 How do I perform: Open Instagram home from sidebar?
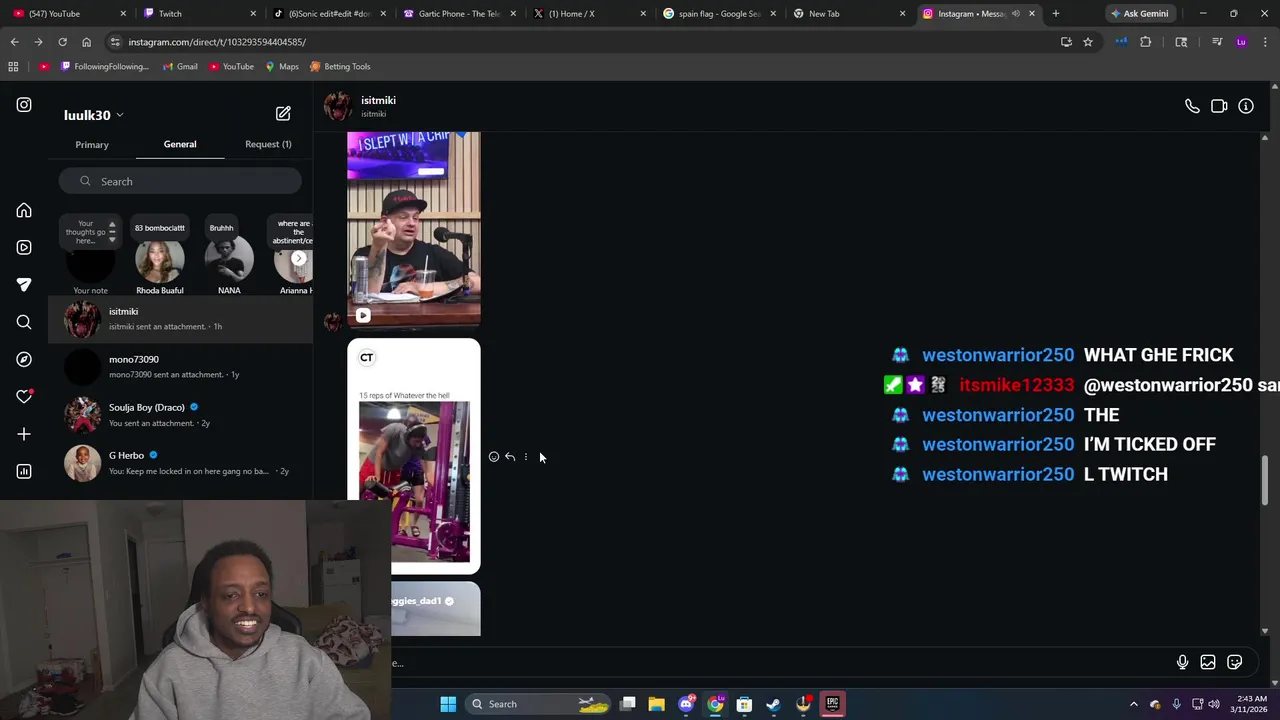coord(24,211)
